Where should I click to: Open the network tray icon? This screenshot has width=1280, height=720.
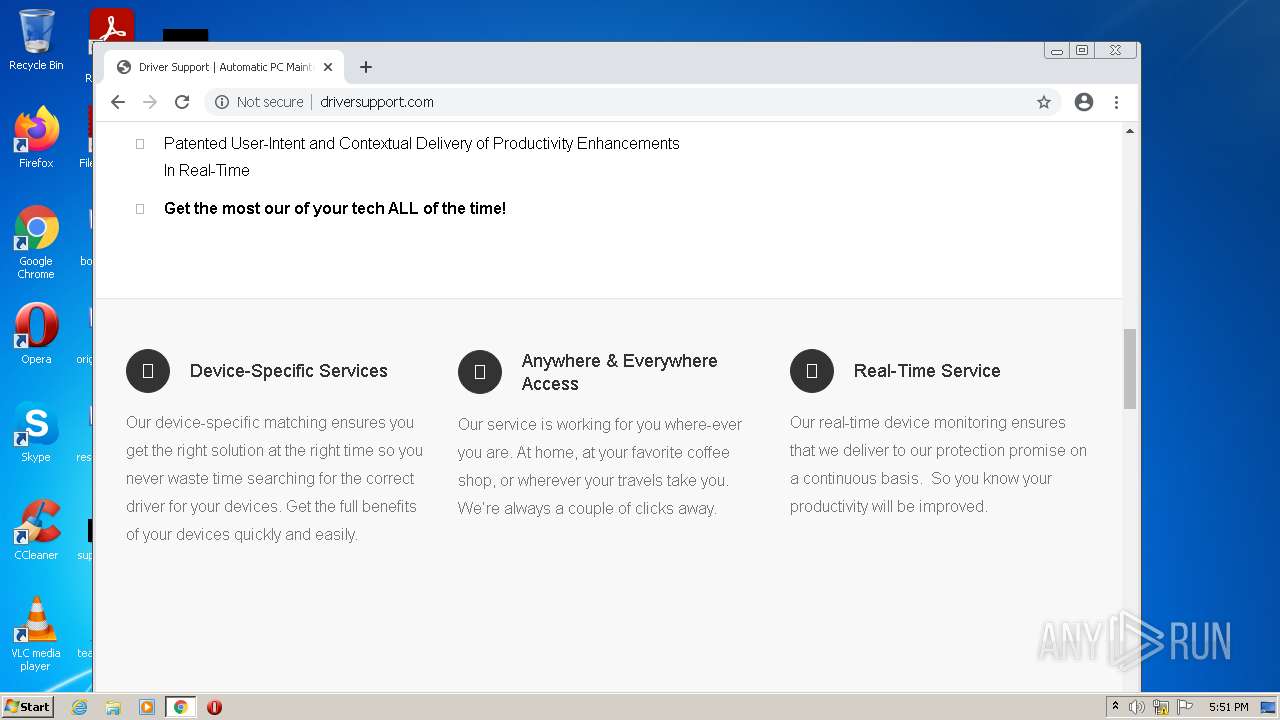[1161, 707]
